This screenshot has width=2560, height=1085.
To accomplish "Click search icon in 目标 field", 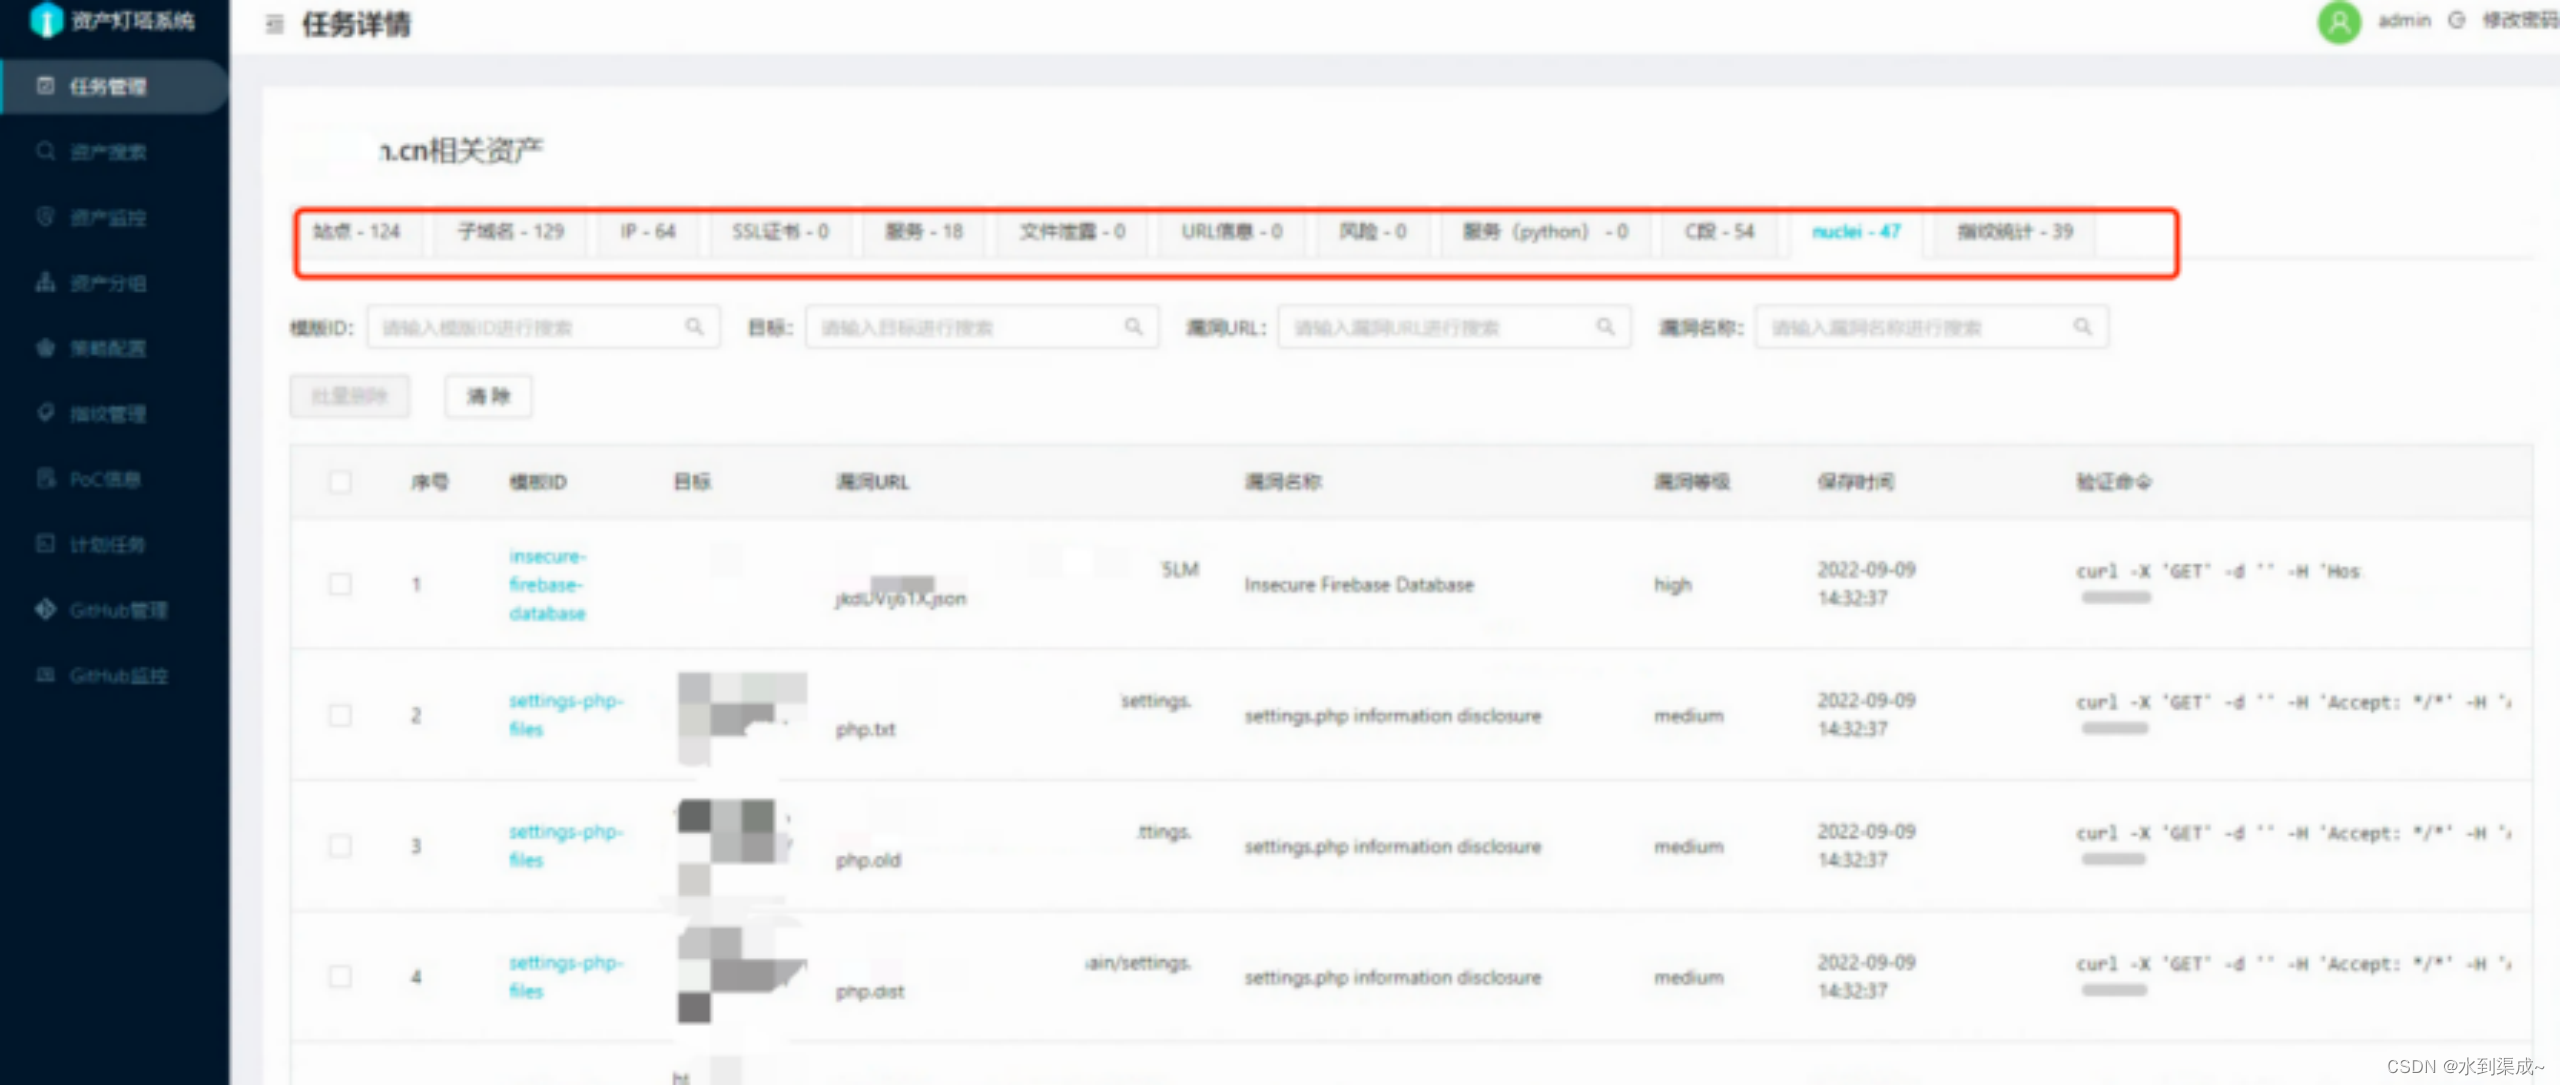I will (1133, 326).
